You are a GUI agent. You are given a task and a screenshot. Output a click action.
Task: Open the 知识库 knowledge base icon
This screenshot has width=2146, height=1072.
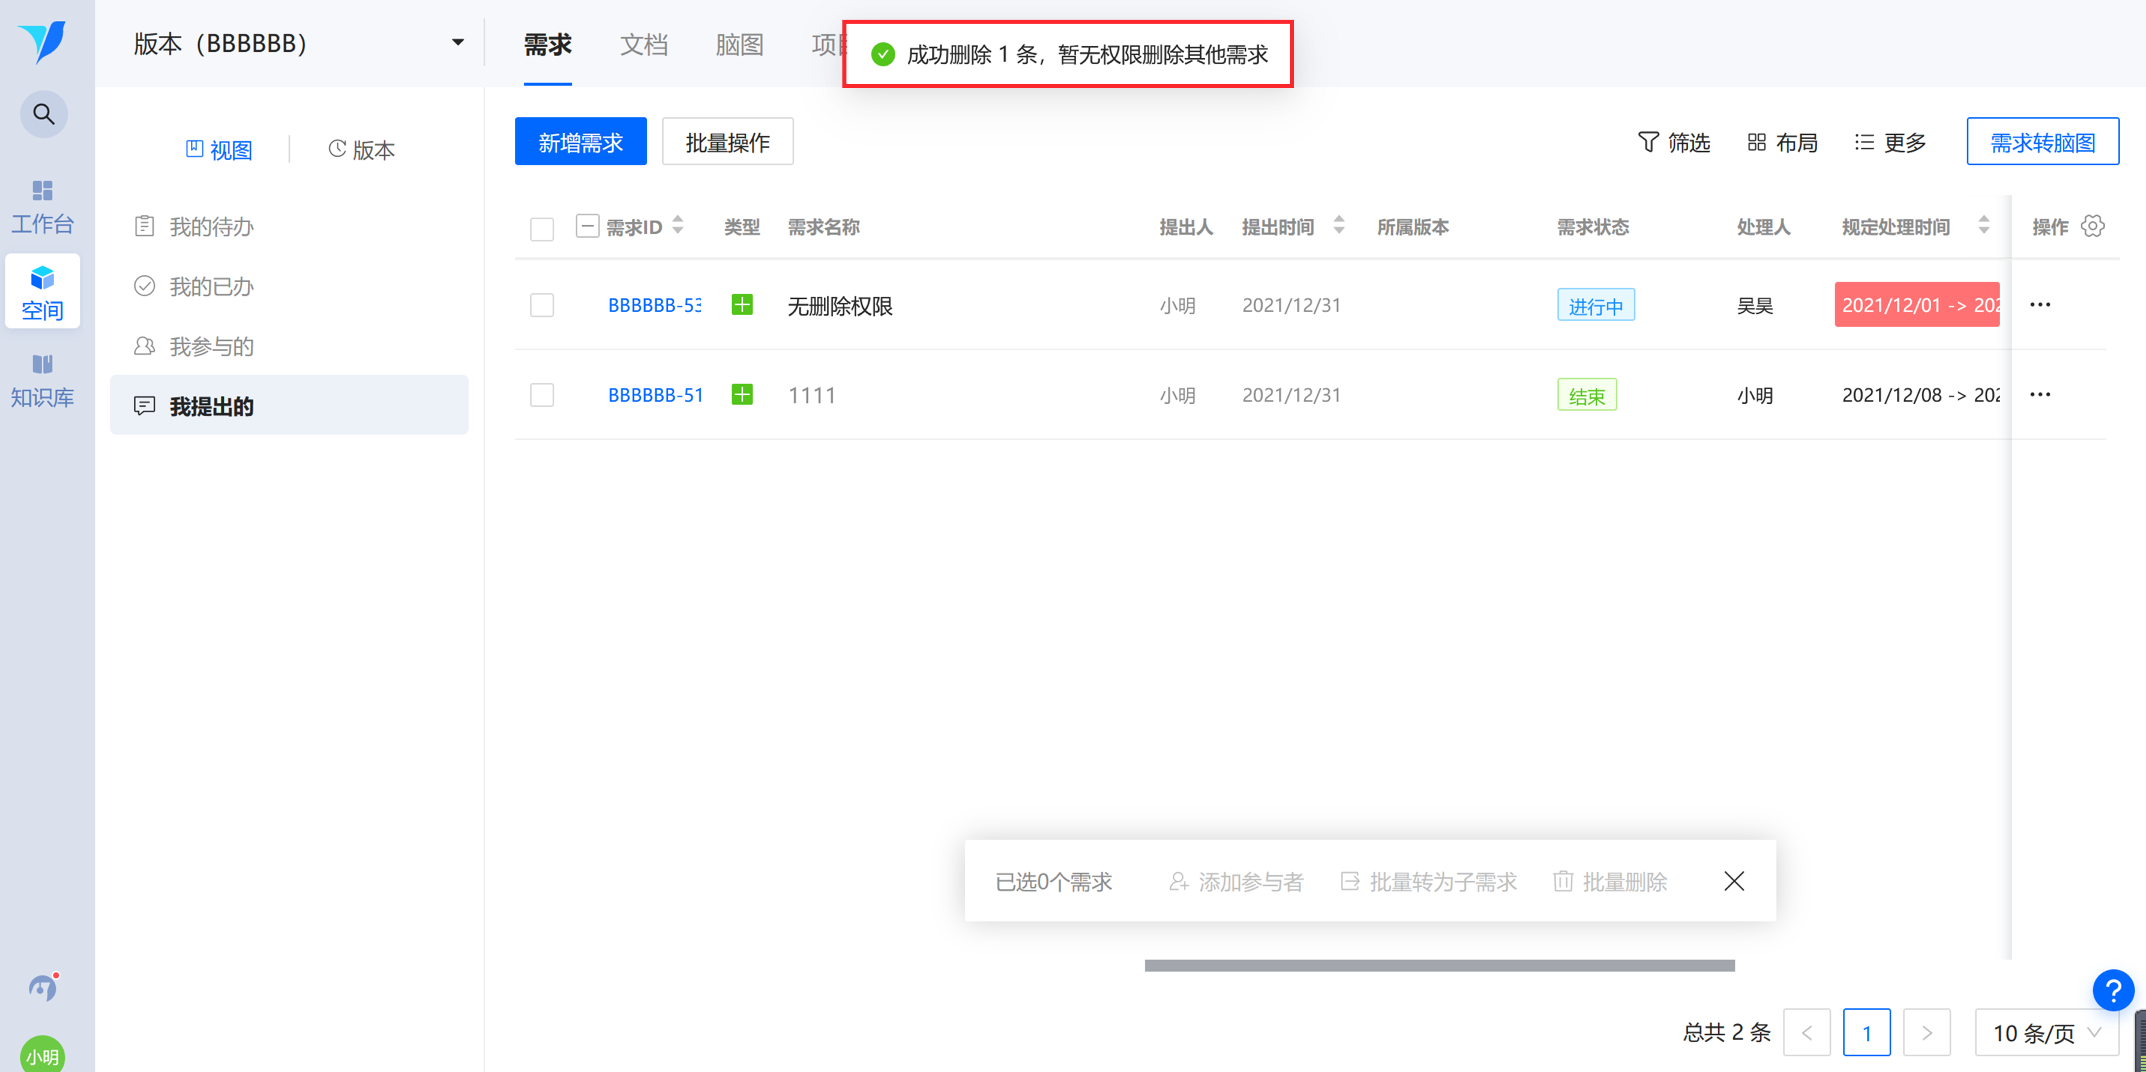(x=42, y=381)
